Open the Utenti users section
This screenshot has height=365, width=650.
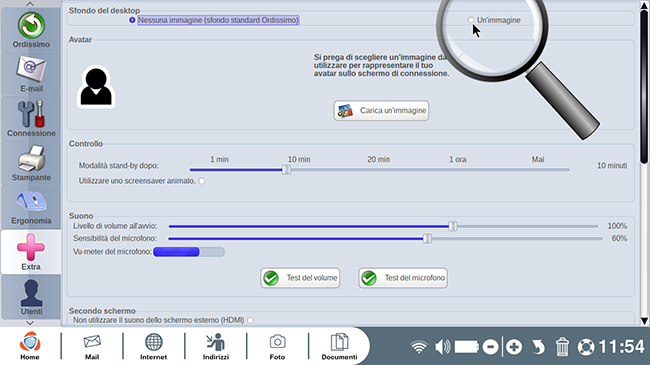click(31, 297)
